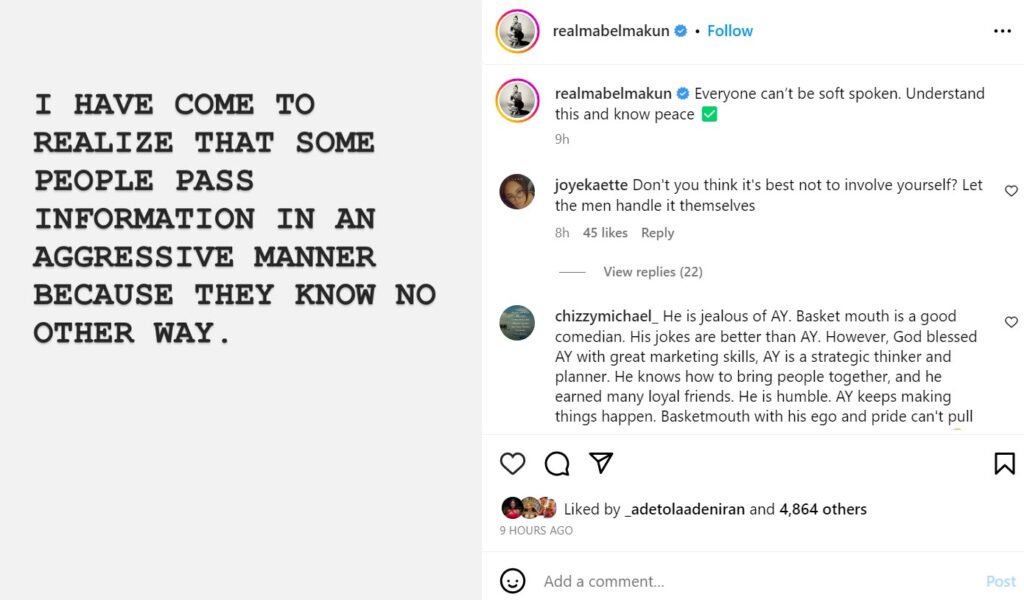
Task: Open emoji picker in comment box
Action: click(x=512, y=581)
